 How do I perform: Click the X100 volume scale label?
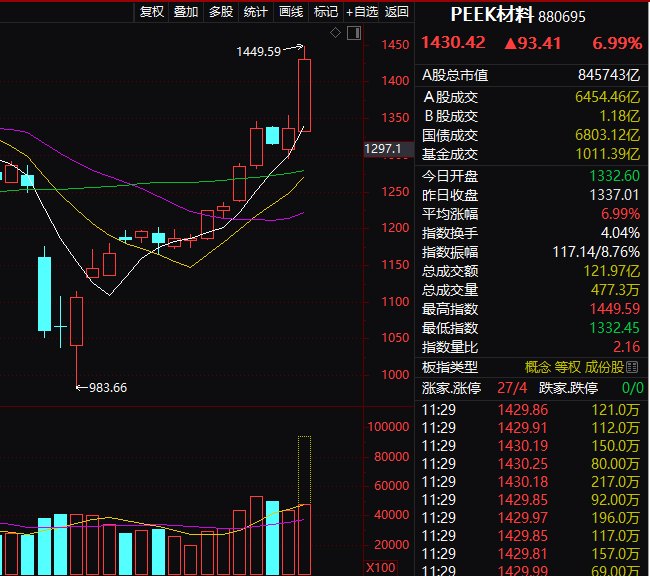pyautogui.click(x=381, y=568)
